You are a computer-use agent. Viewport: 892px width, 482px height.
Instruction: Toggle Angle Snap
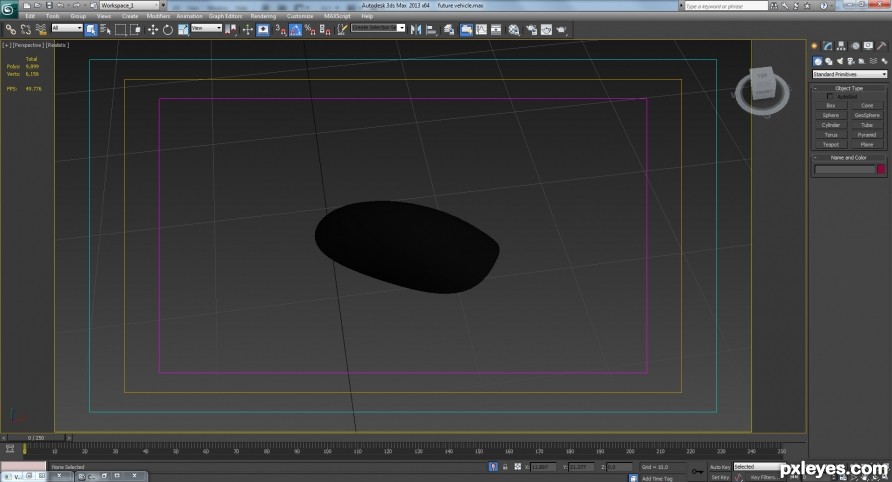click(x=295, y=30)
